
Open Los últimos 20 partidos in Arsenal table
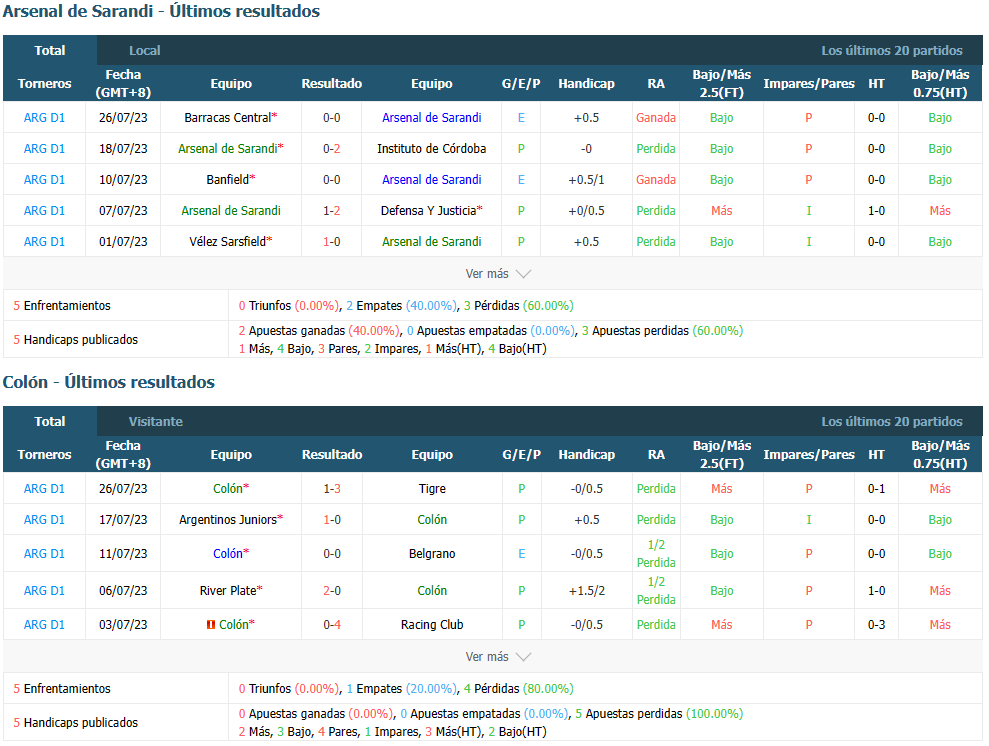pos(891,50)
